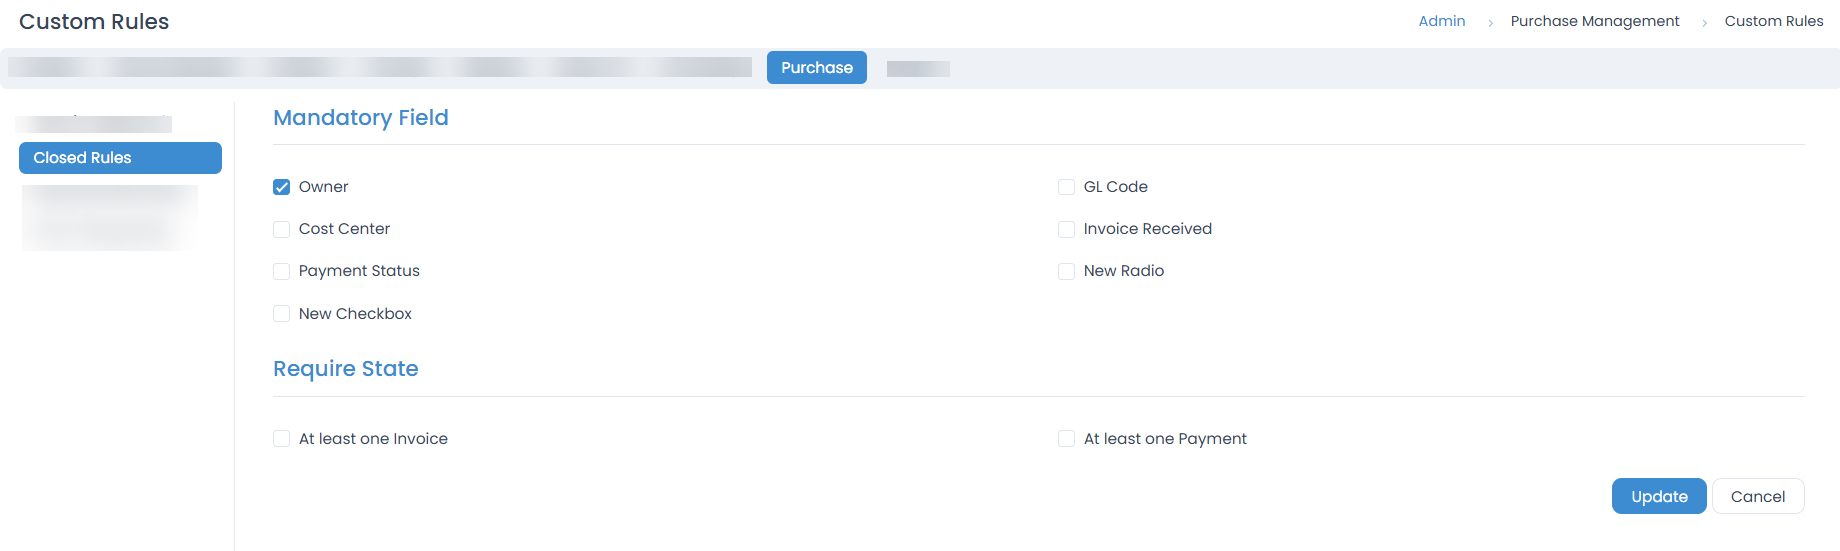Switch to the Purchase tab
This screenshot has height=551, width=1840.
pos(816,68)
